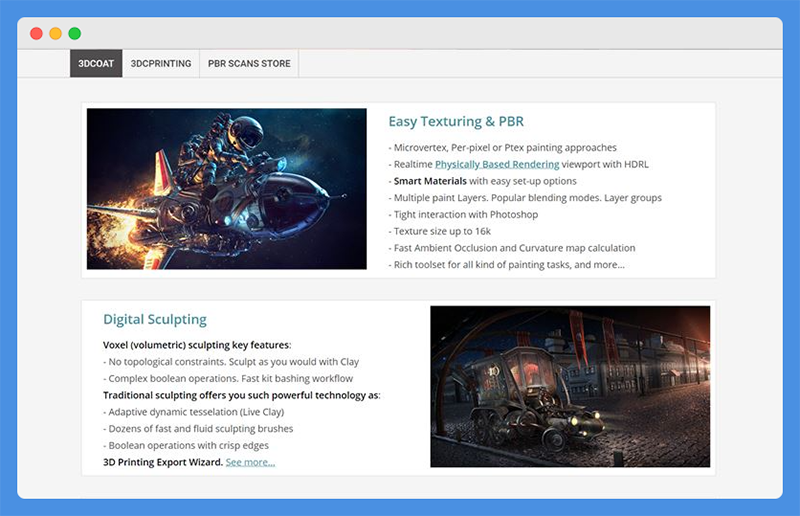This screenshot has height=516, width=800.
Task: Select the line "Texture size up to 16k"
Action: (x=440, y=231)
